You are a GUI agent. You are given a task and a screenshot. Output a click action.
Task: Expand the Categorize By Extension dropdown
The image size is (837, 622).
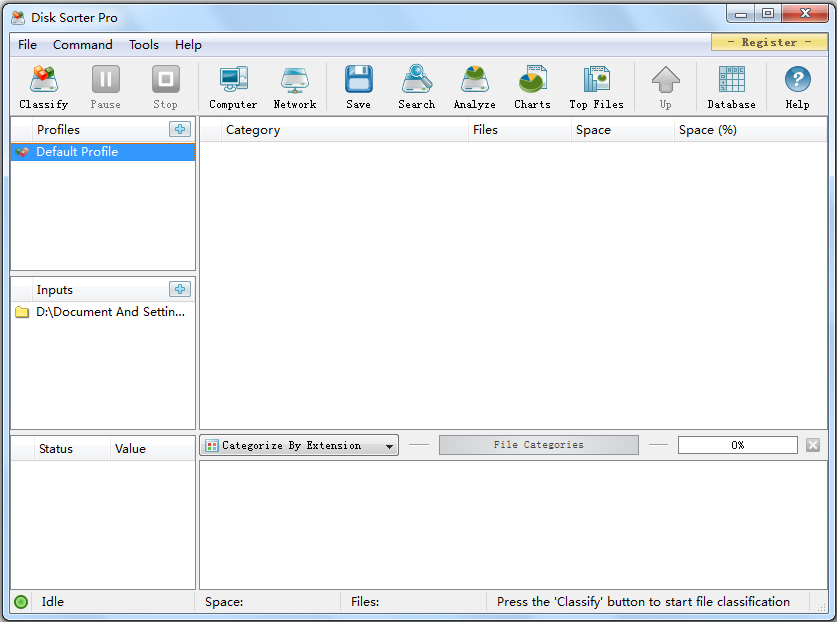(299, 445)
